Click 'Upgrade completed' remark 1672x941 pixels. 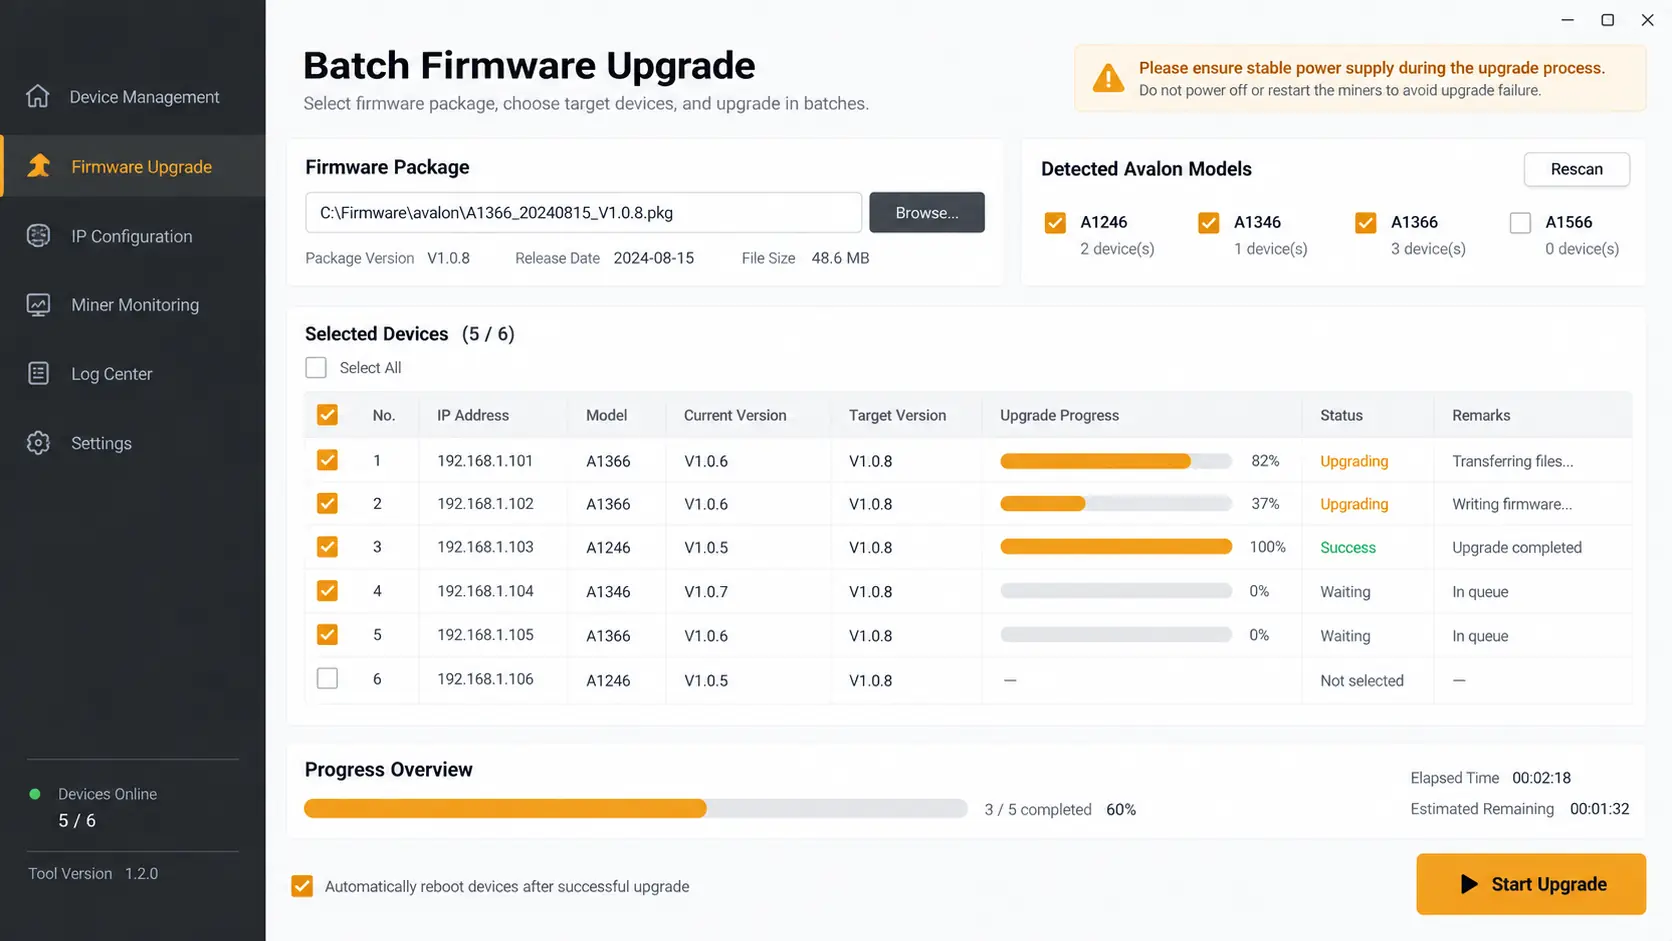tap(1517, 547)
